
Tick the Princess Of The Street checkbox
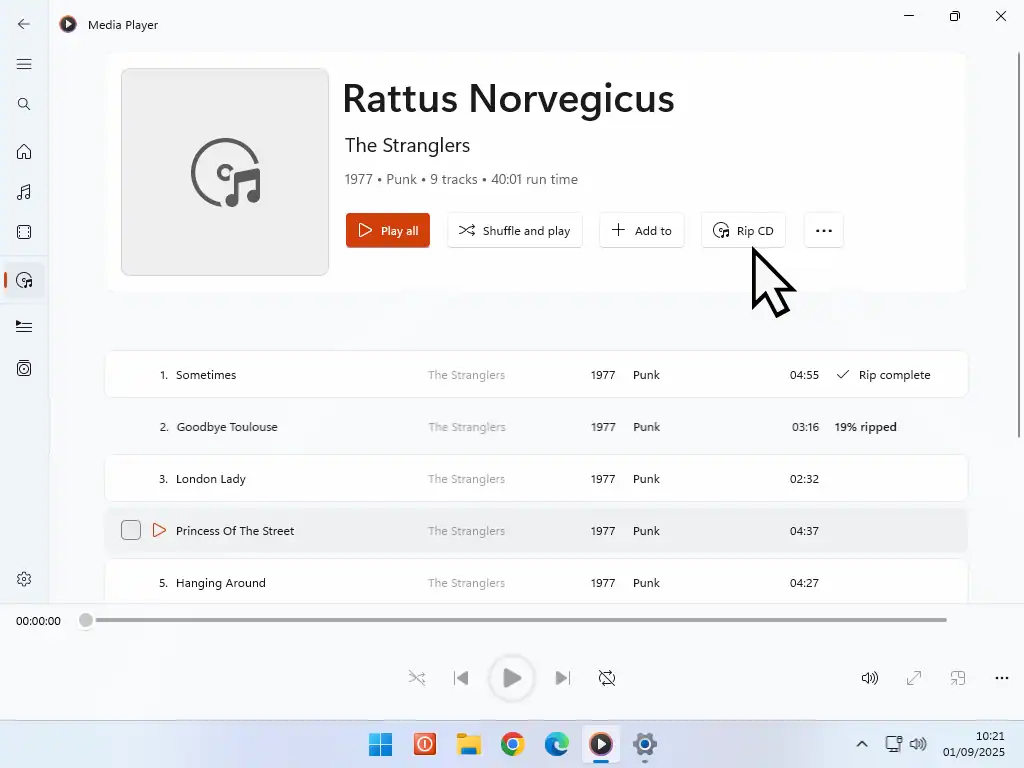click(131, 530)
